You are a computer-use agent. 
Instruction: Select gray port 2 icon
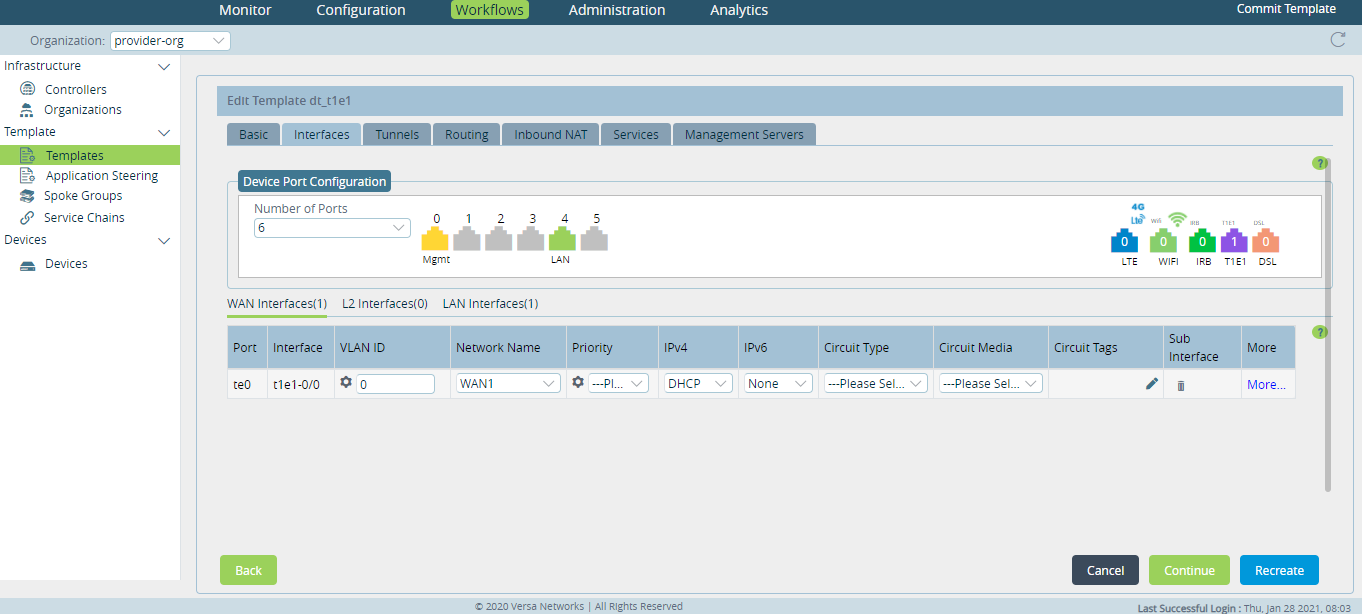tap(499, 239)
